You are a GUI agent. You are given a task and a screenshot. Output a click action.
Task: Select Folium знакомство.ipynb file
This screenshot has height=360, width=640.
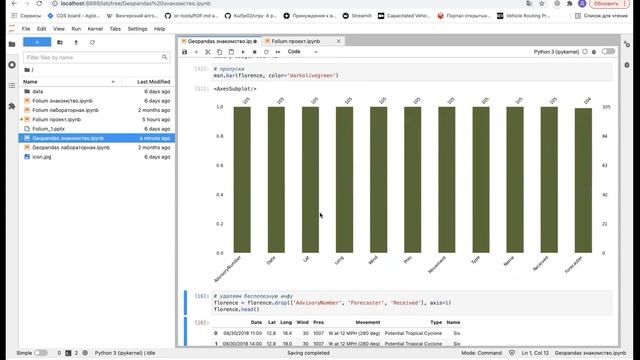click(x=97, y=101)
